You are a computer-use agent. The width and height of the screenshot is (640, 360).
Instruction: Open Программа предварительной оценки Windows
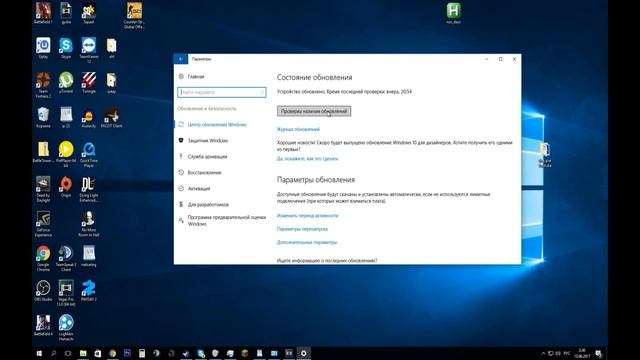tap(227, 220)
